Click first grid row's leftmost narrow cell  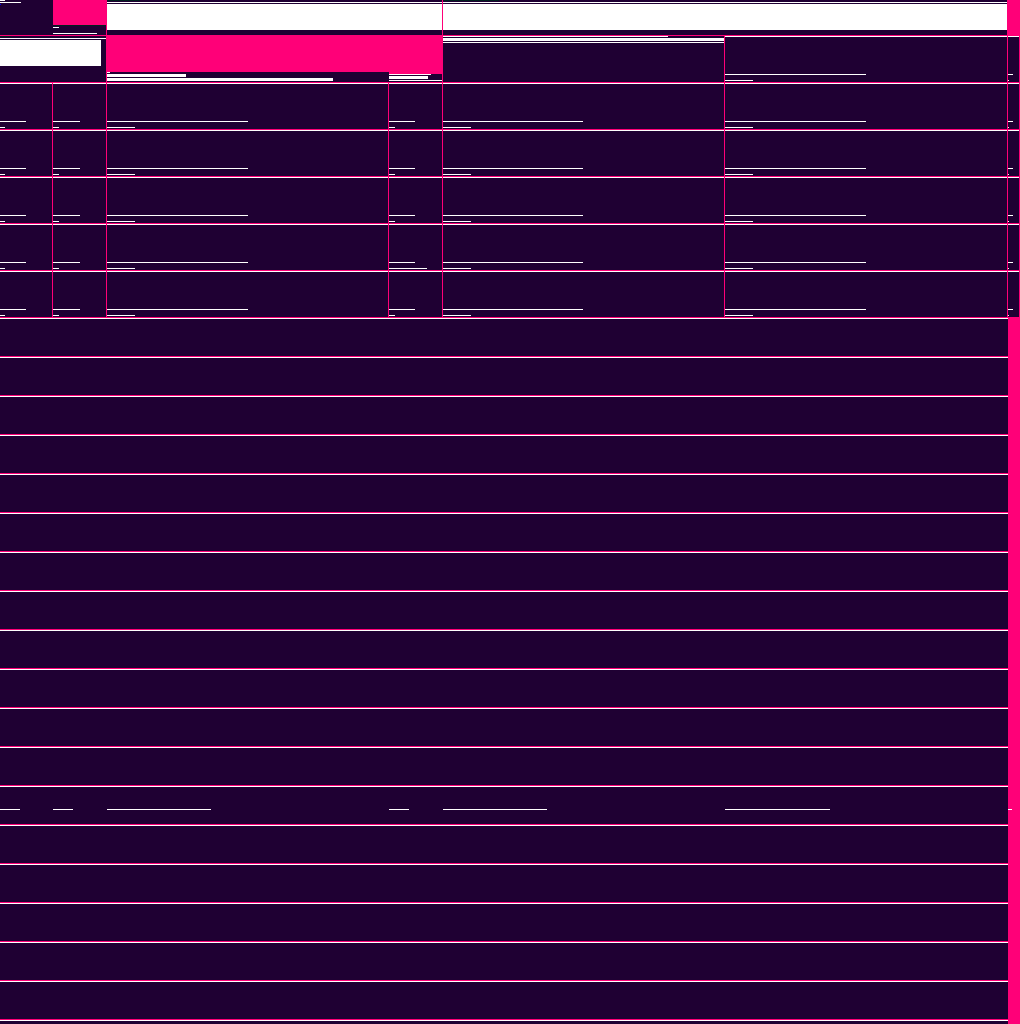tap(26, 106)
